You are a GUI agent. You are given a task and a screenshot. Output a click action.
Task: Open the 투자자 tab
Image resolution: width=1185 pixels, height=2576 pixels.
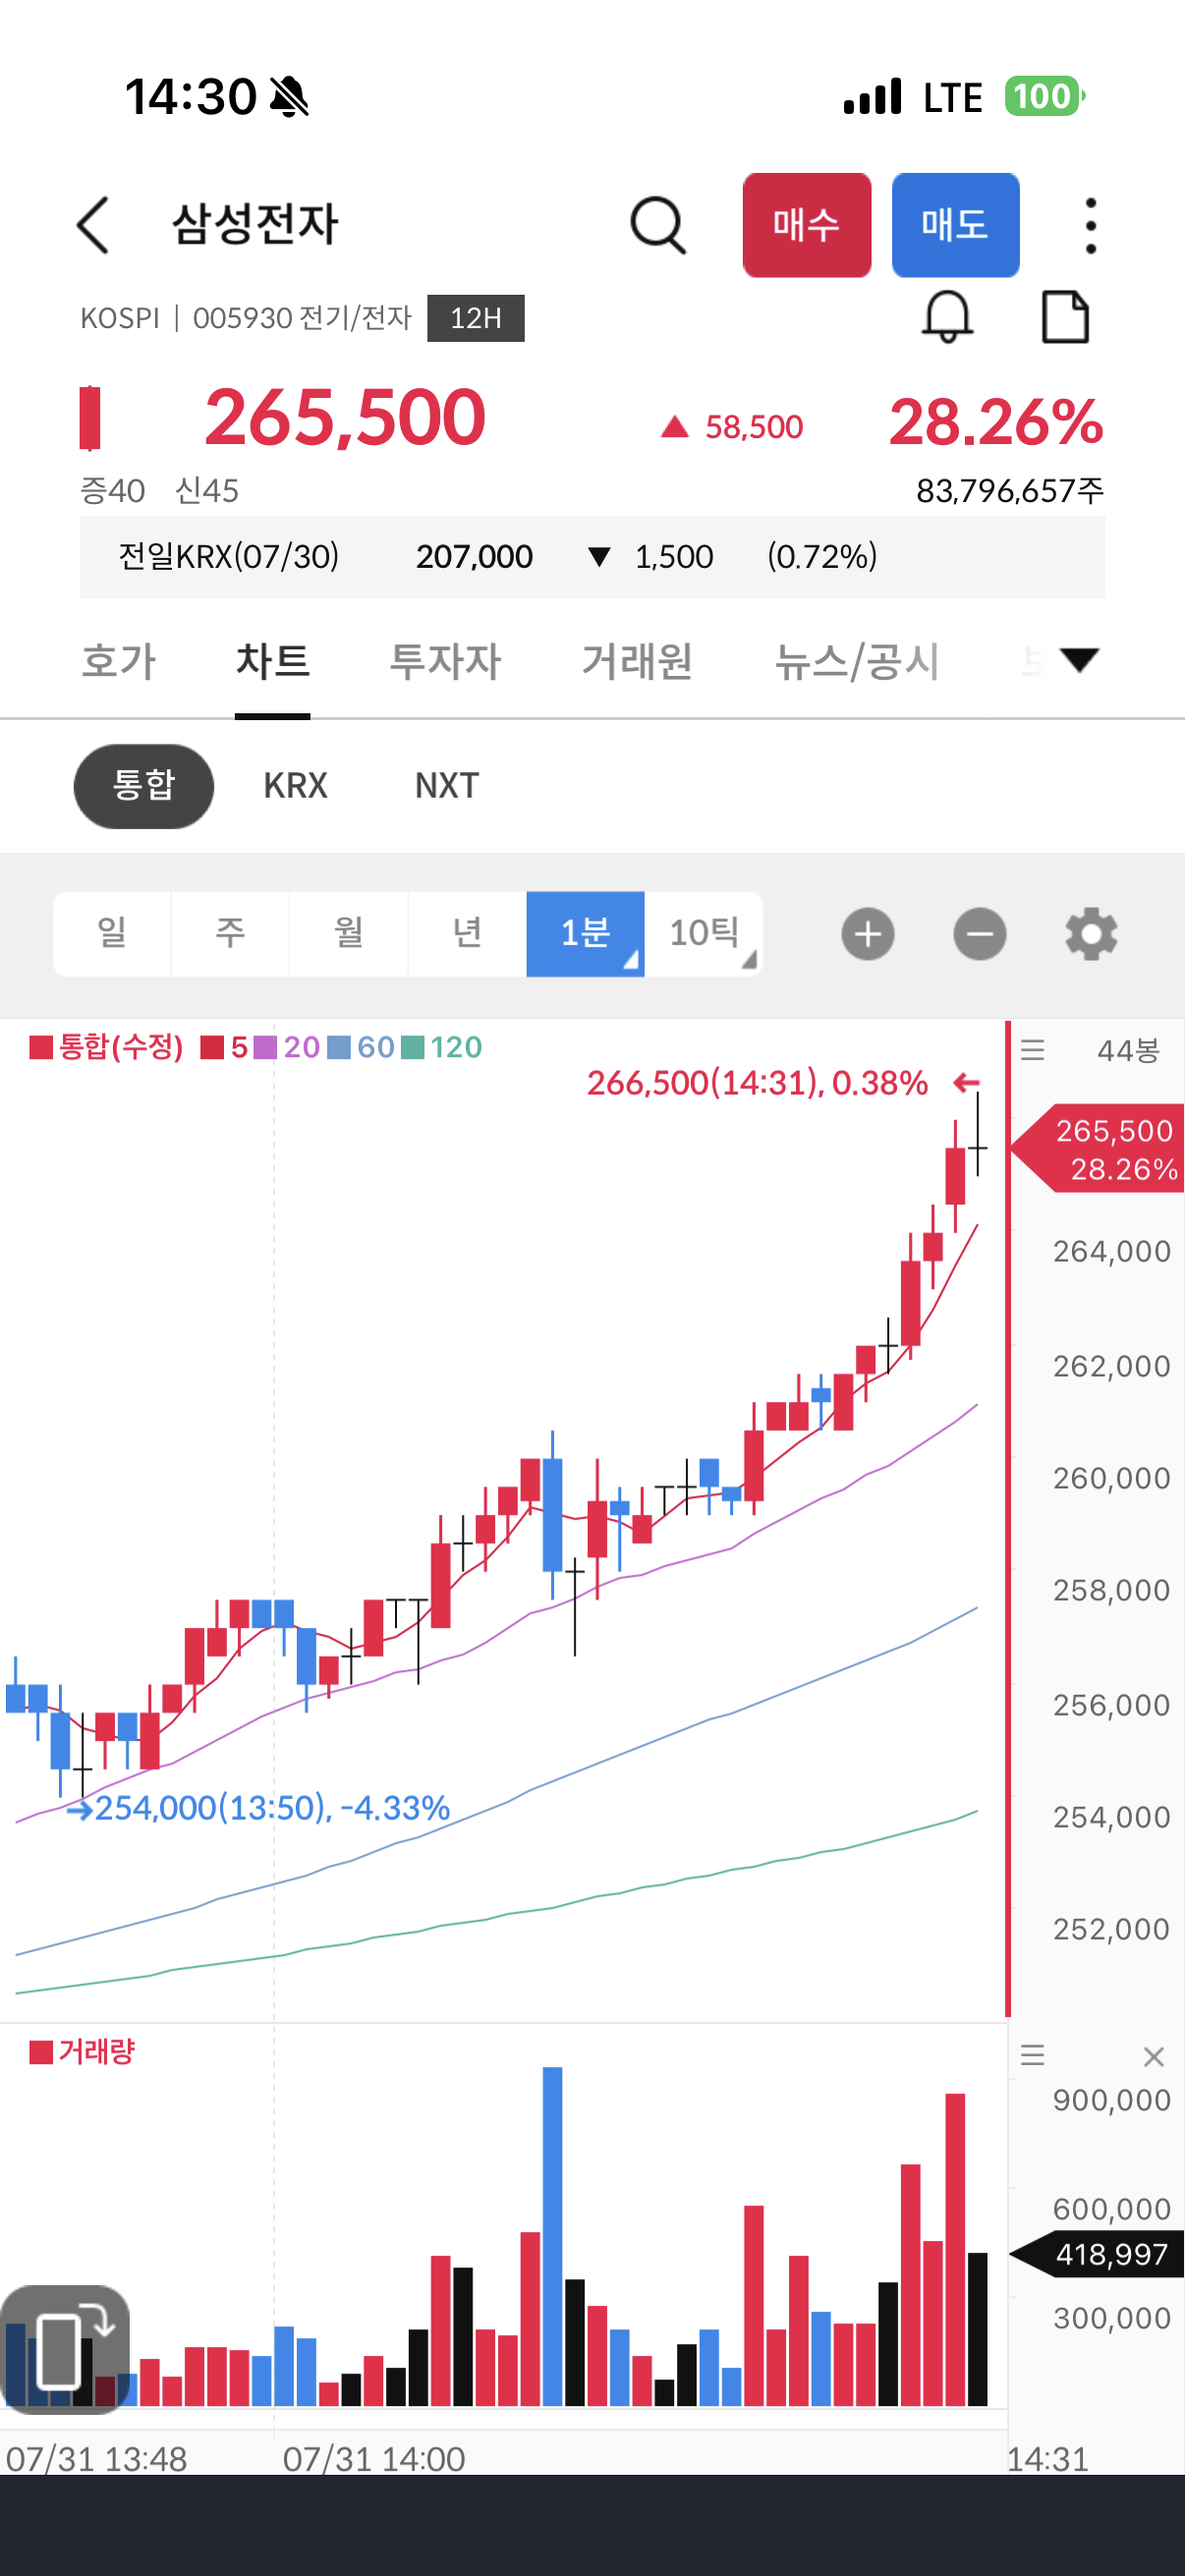[x=445, y=661]
